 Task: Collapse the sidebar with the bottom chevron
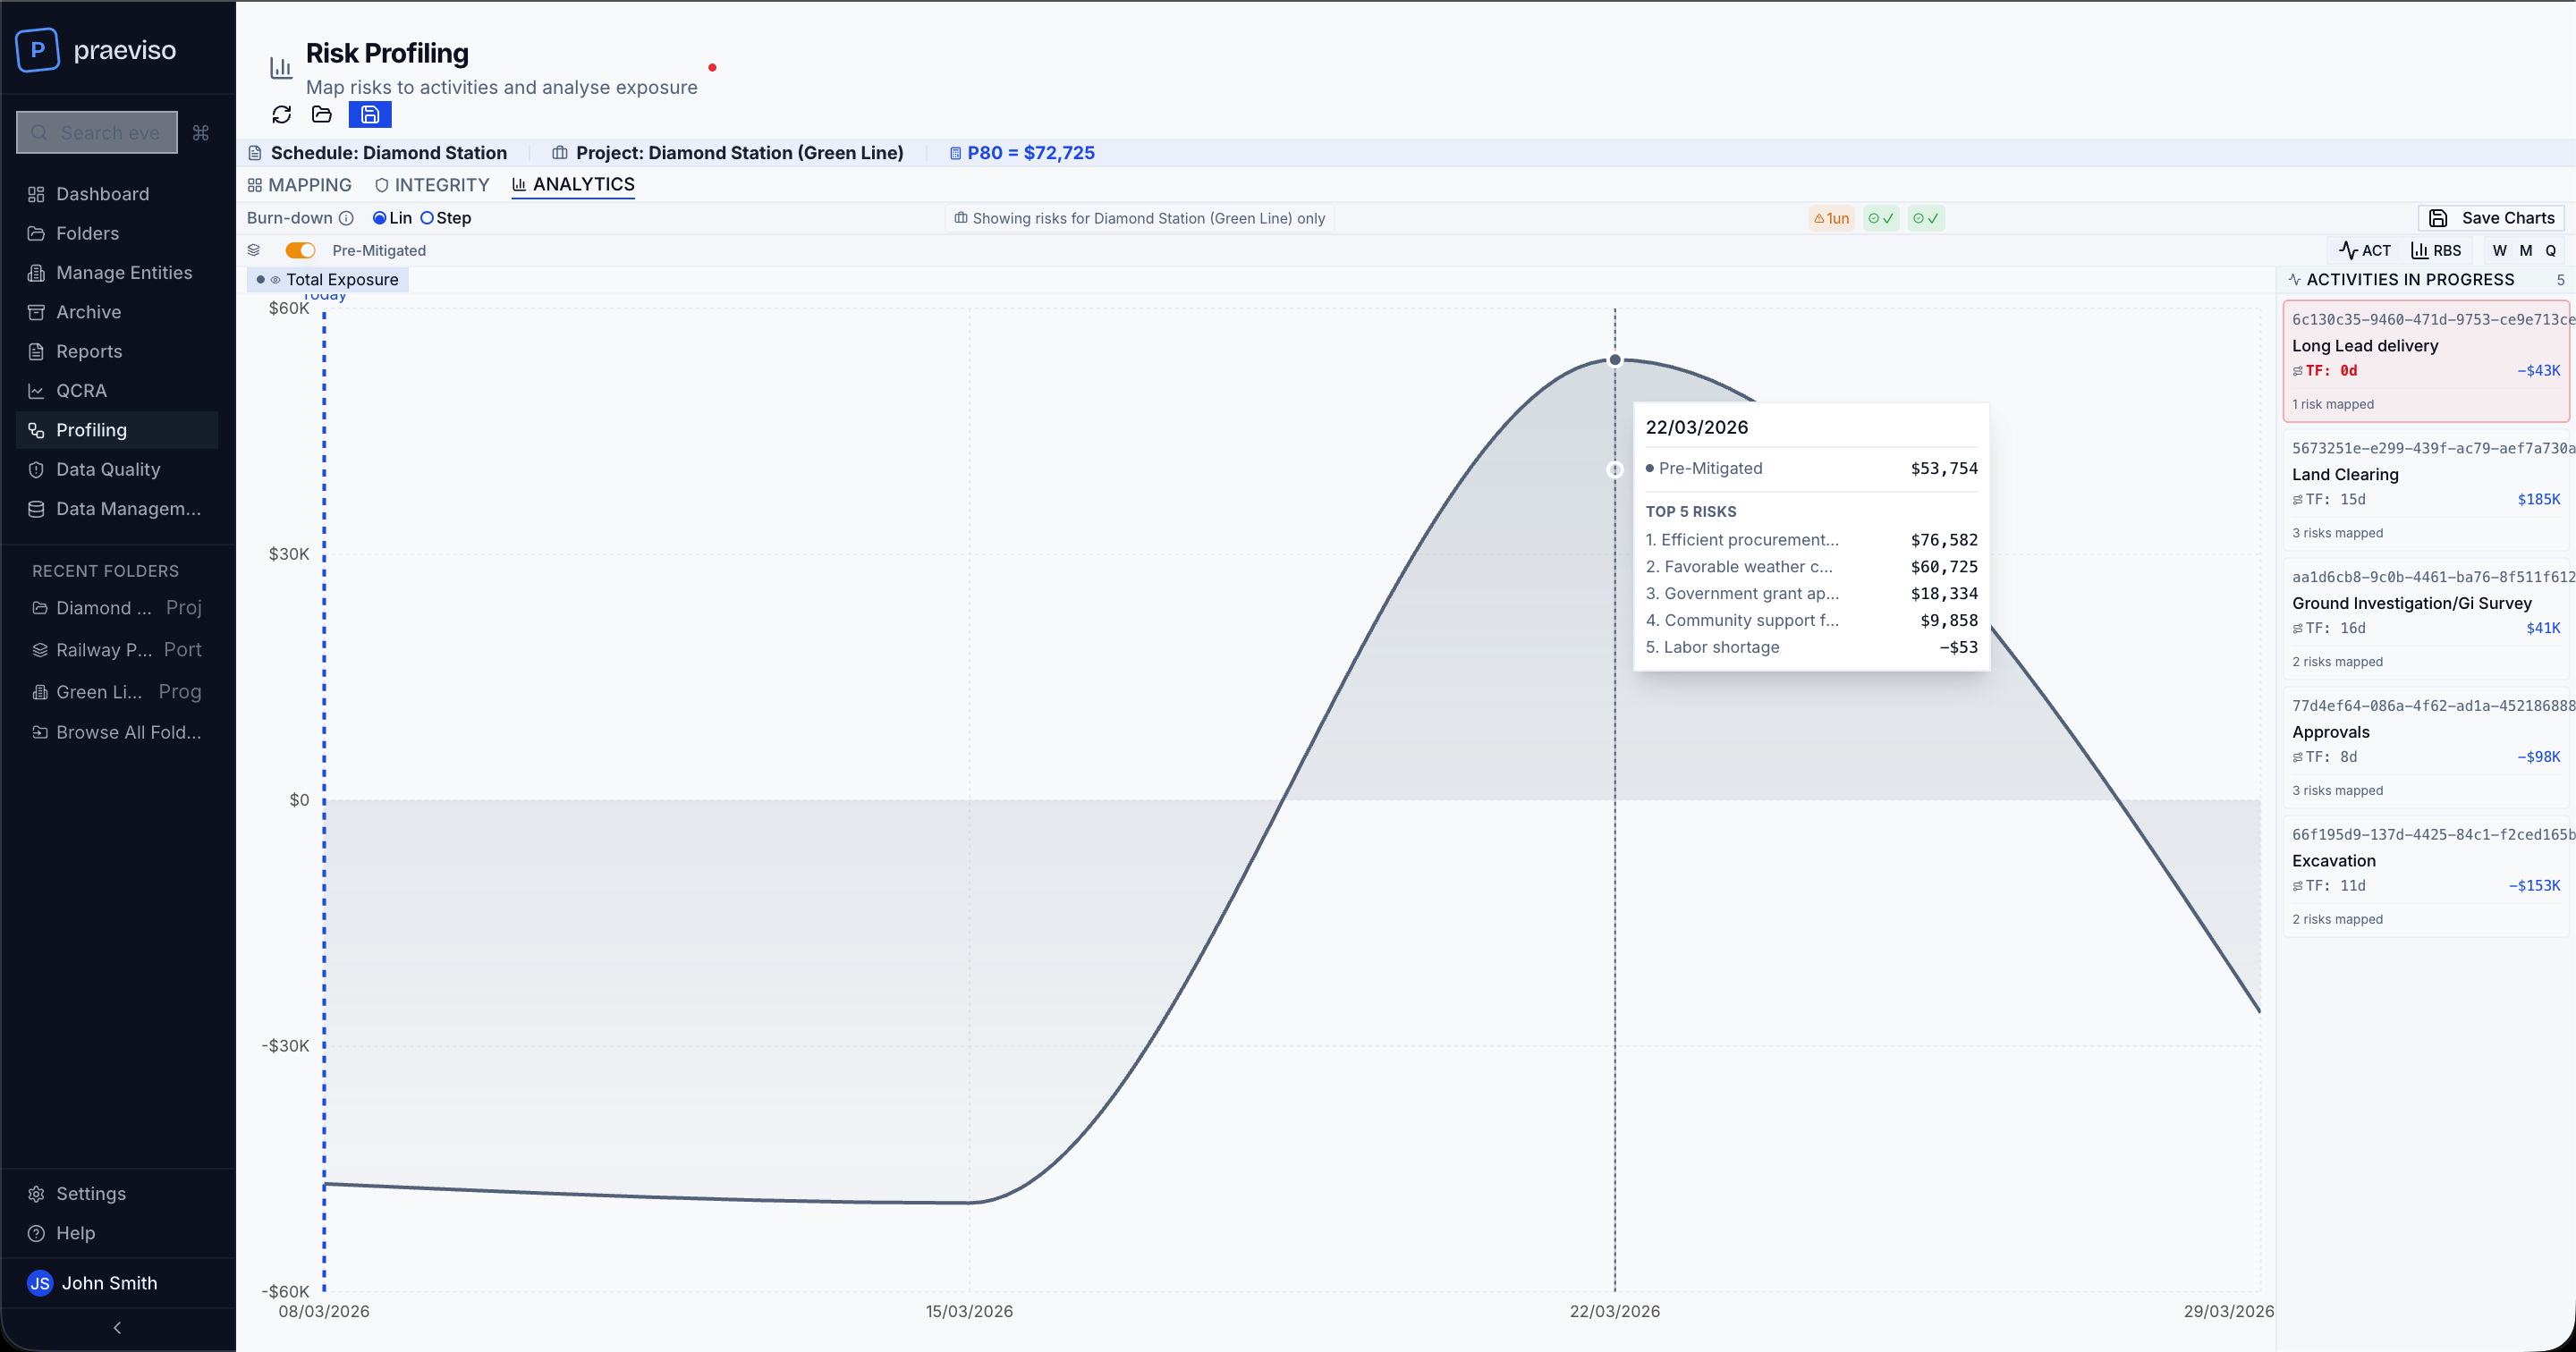(117, 1328)
